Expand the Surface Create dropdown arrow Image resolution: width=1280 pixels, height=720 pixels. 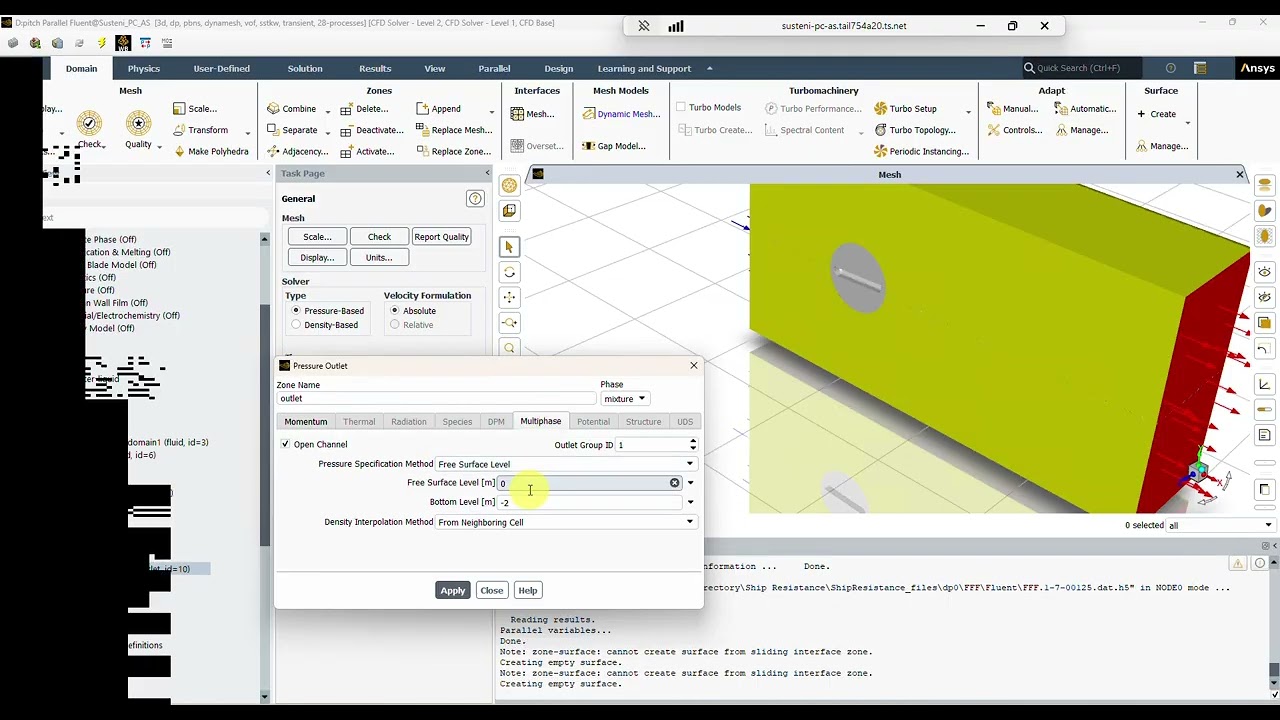(1188, 122)
